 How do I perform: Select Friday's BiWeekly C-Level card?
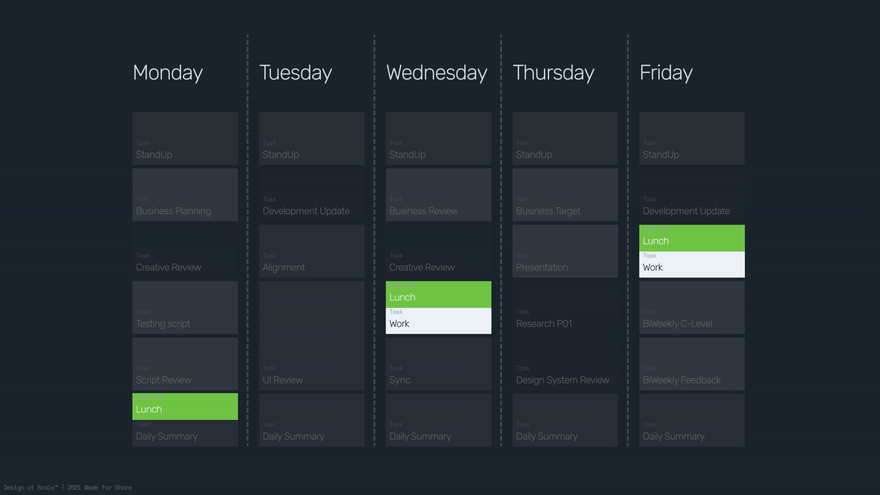tap(692, 308)
